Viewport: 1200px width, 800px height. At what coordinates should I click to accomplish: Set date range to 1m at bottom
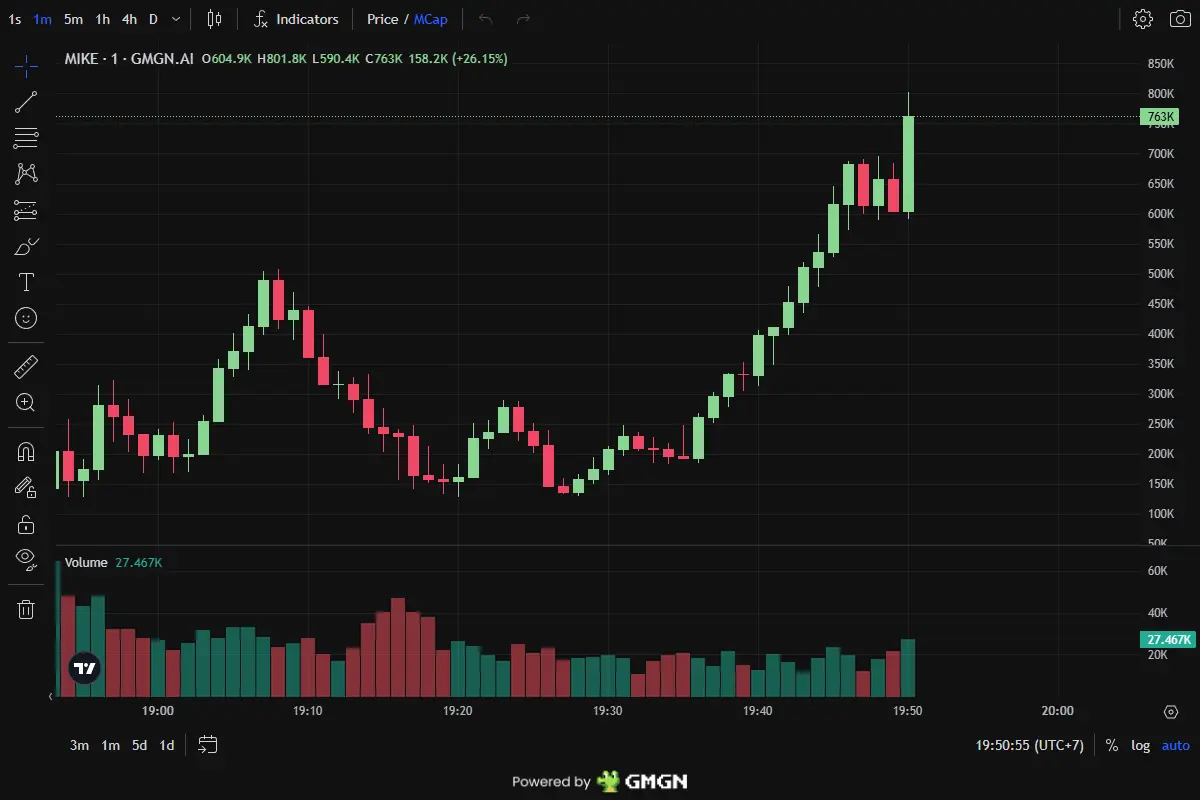pos(110,745)
